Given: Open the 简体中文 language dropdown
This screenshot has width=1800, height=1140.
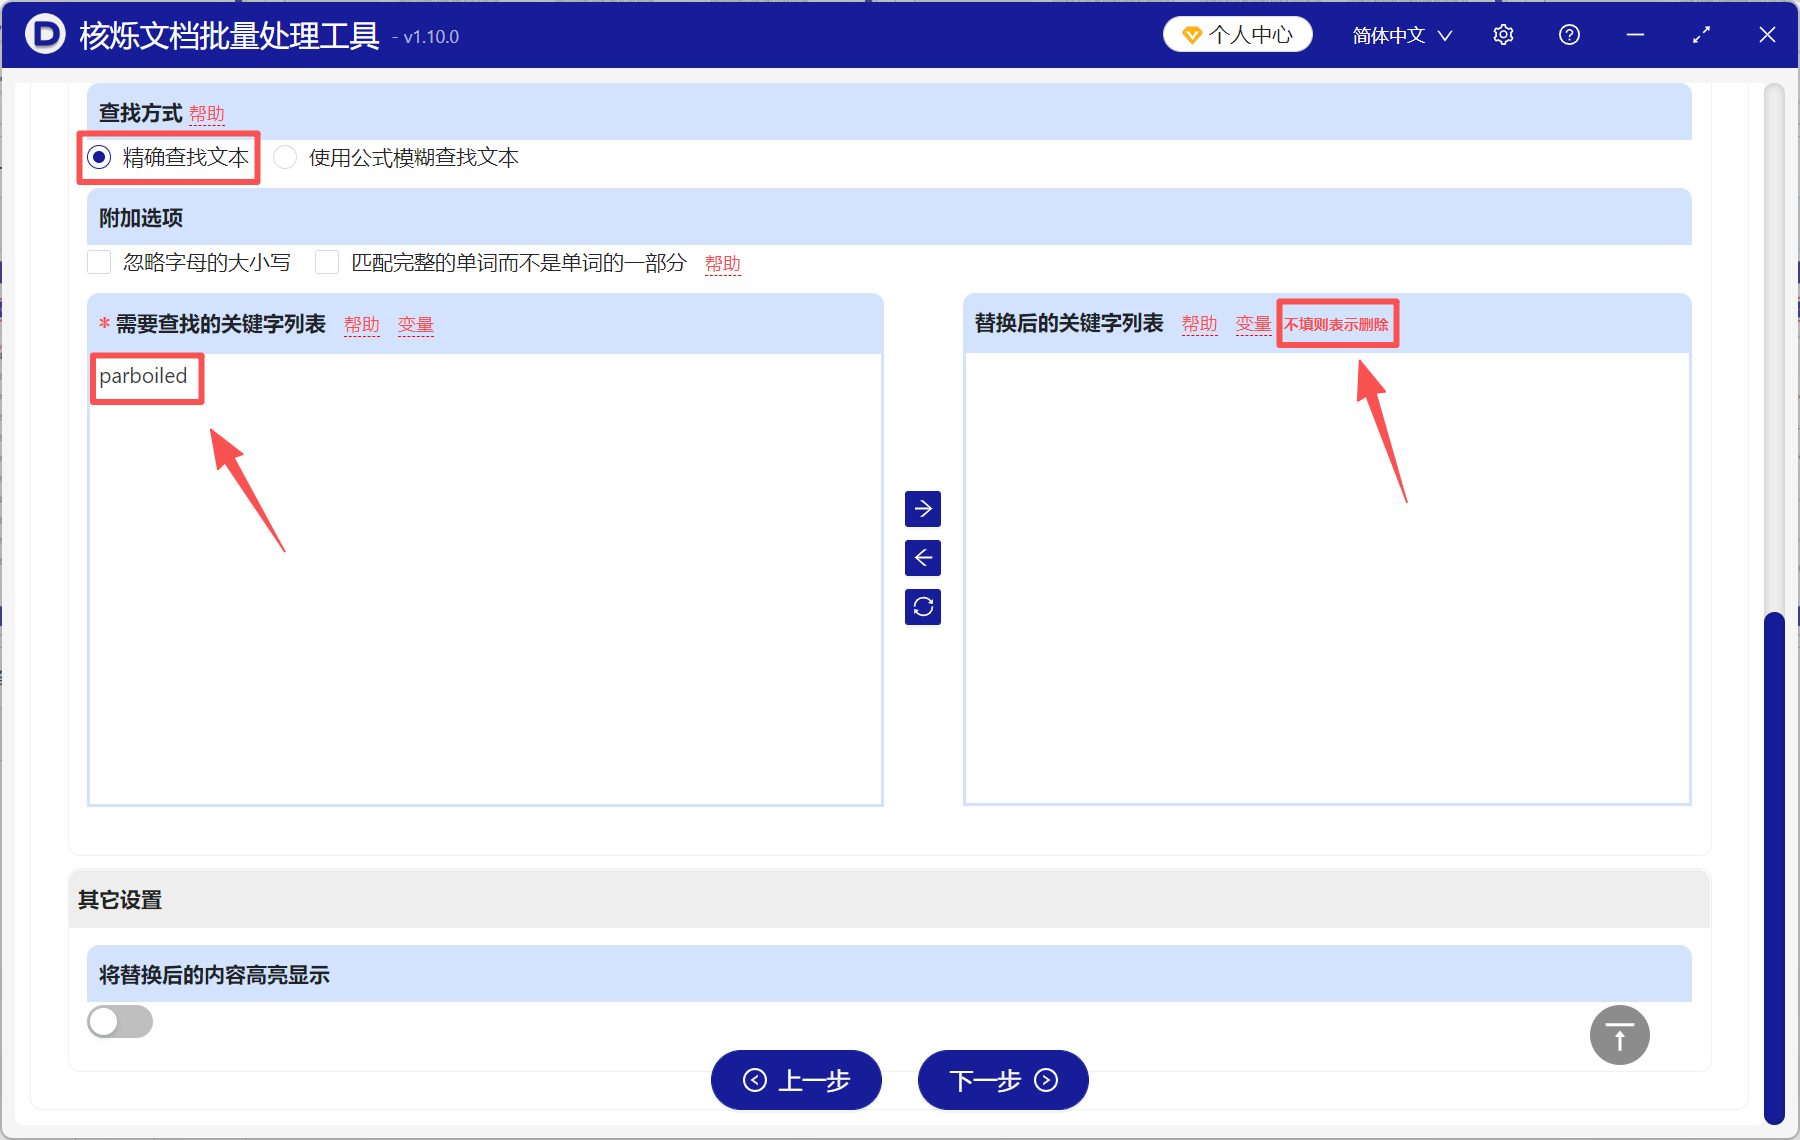Looking at the screenshot, I should point(1400,34).
